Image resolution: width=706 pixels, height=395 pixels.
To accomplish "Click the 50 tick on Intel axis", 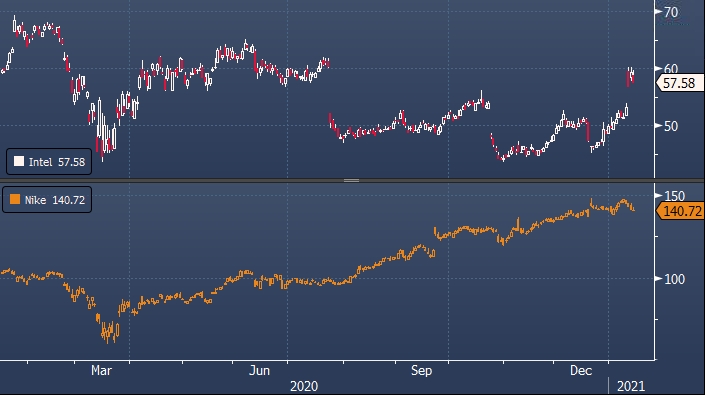I will pyautogui.click(x=671, y=126).
